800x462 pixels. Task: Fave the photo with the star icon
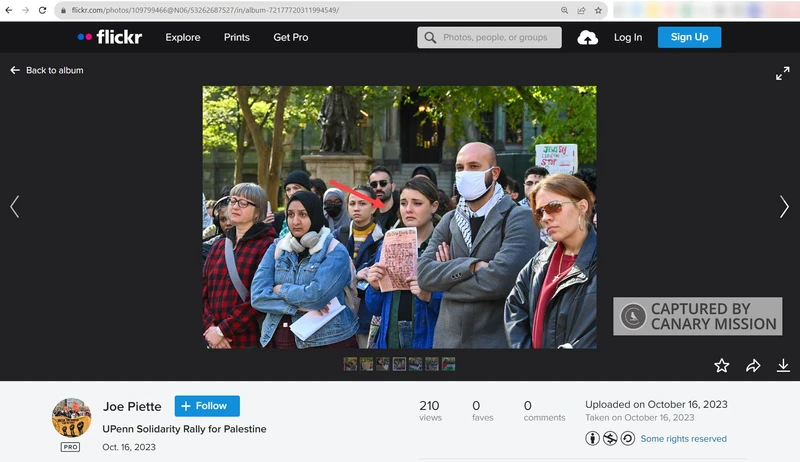tap(721, 366)
